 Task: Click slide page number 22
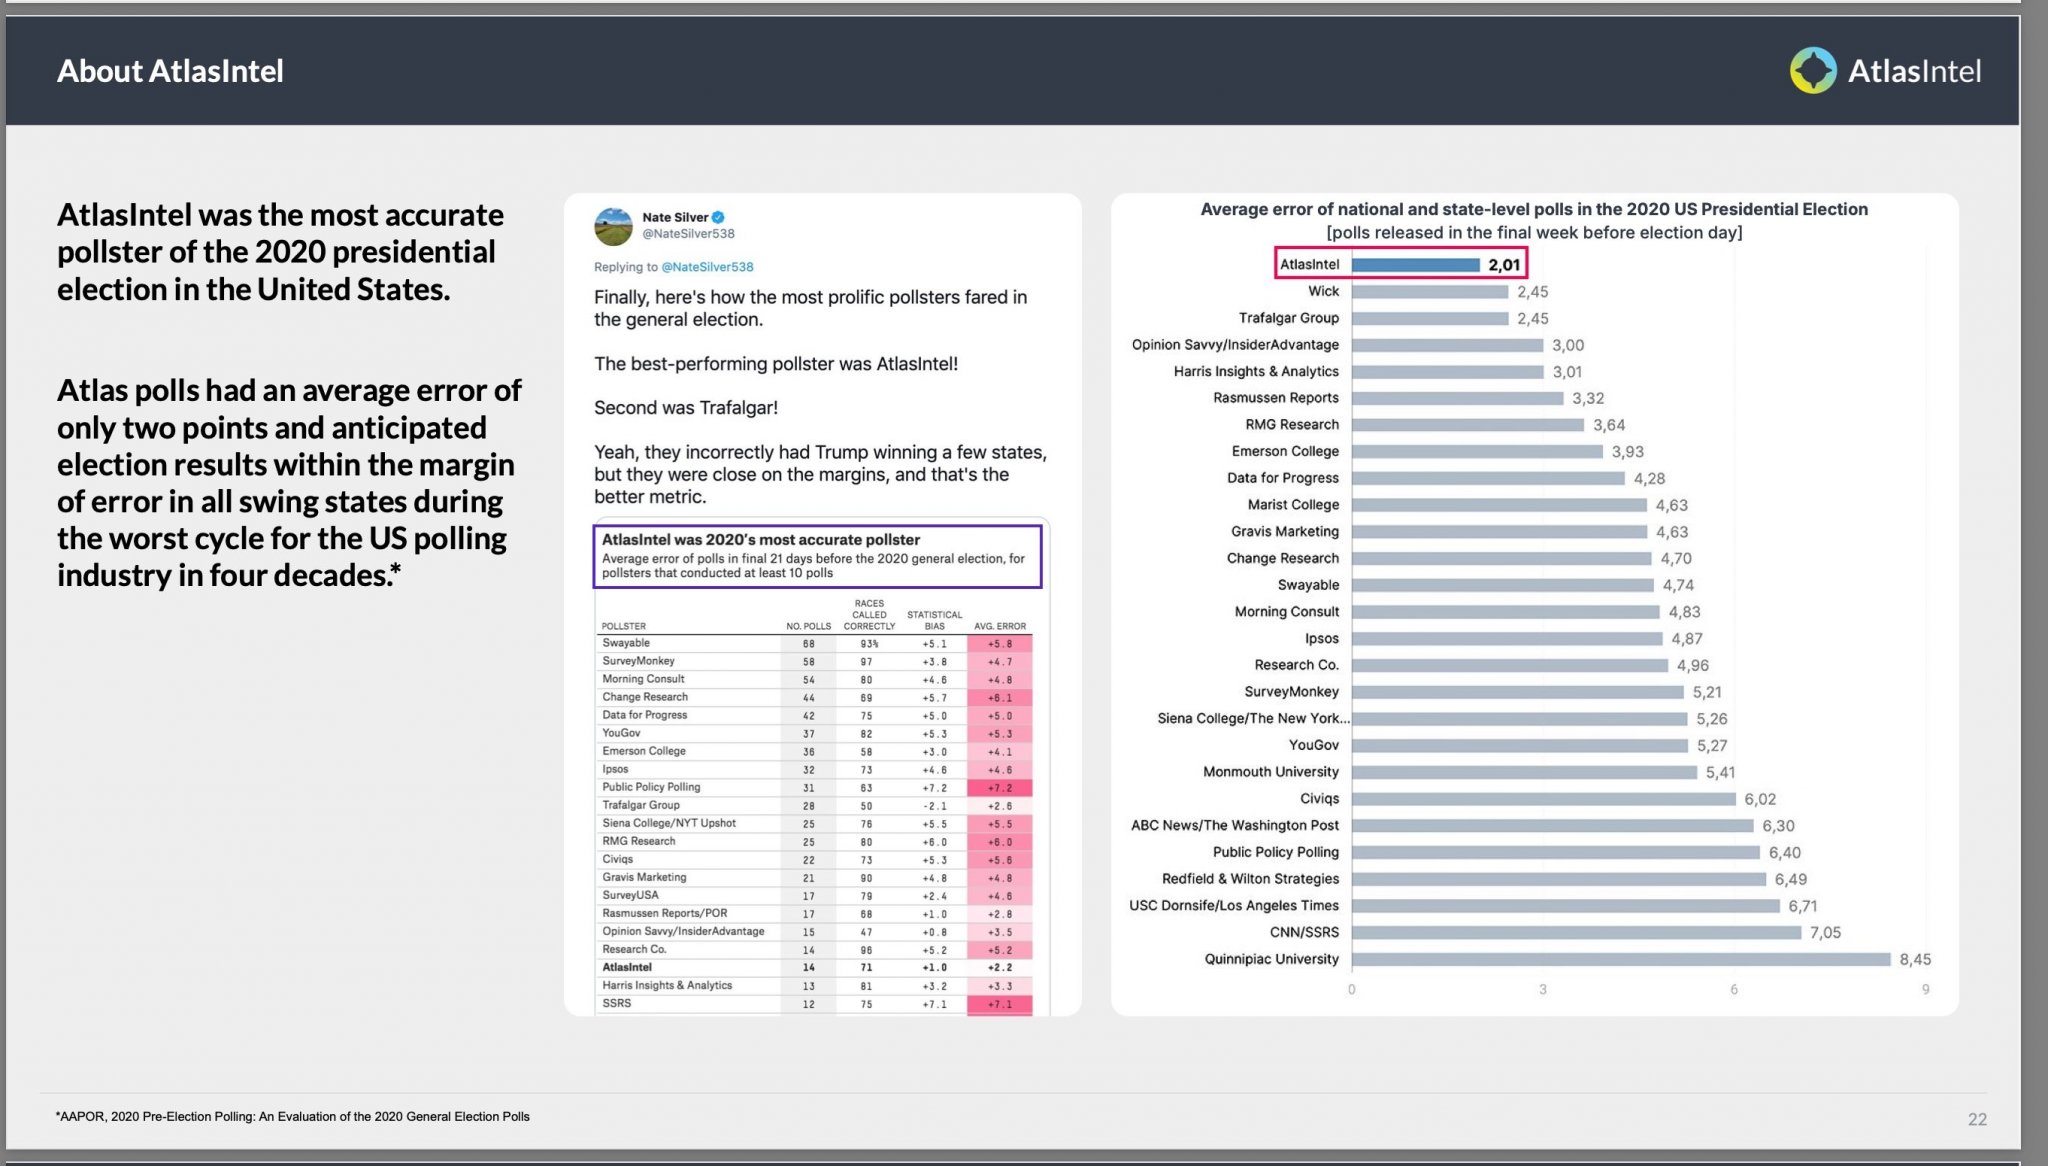point(1977,1119)
